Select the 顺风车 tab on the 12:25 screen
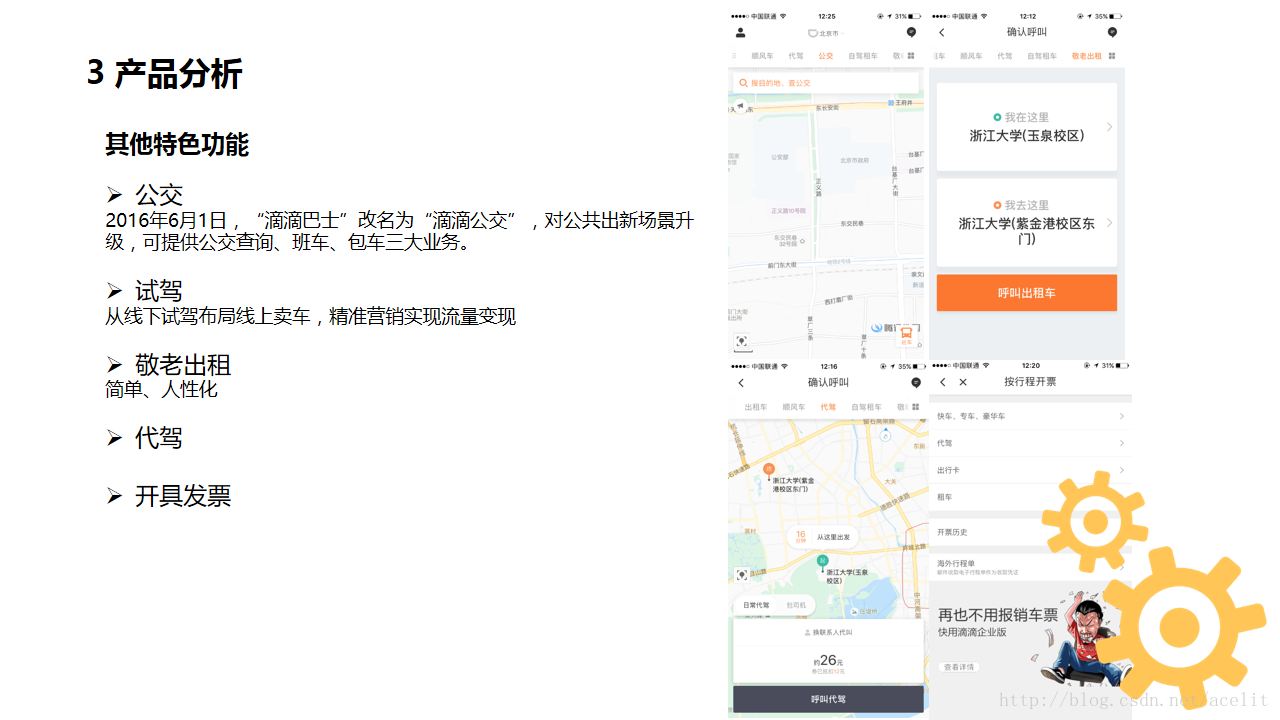1280x720 pixels. (763, 56)
